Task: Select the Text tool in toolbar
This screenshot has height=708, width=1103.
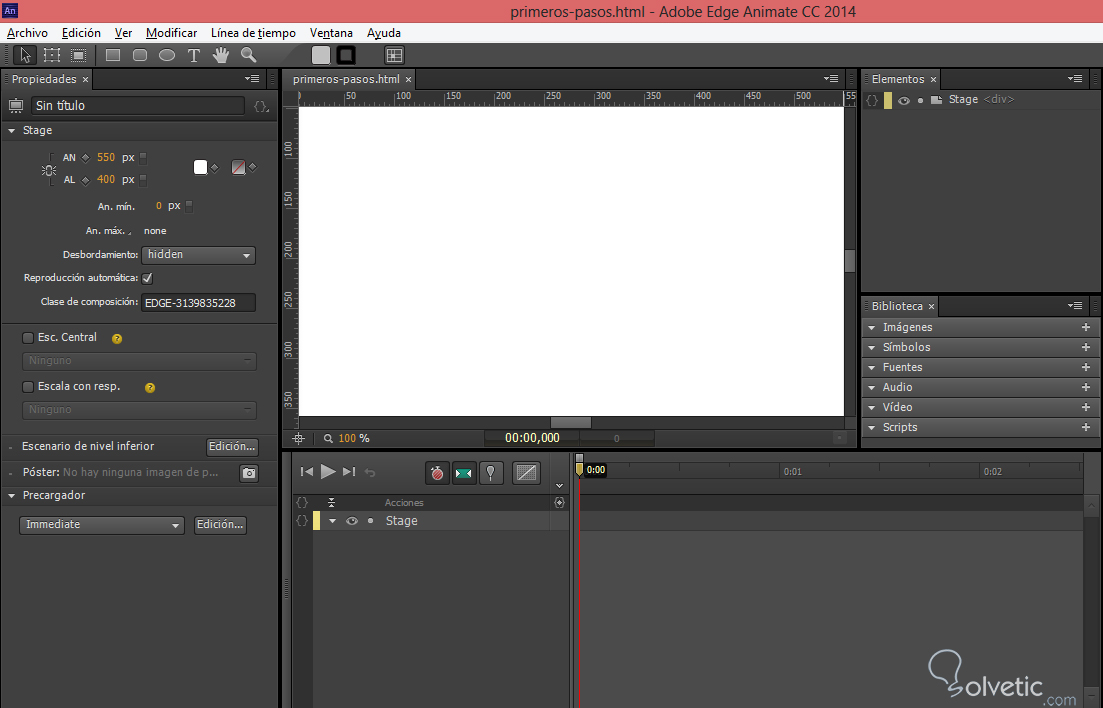Action: (x=194, y=56)
